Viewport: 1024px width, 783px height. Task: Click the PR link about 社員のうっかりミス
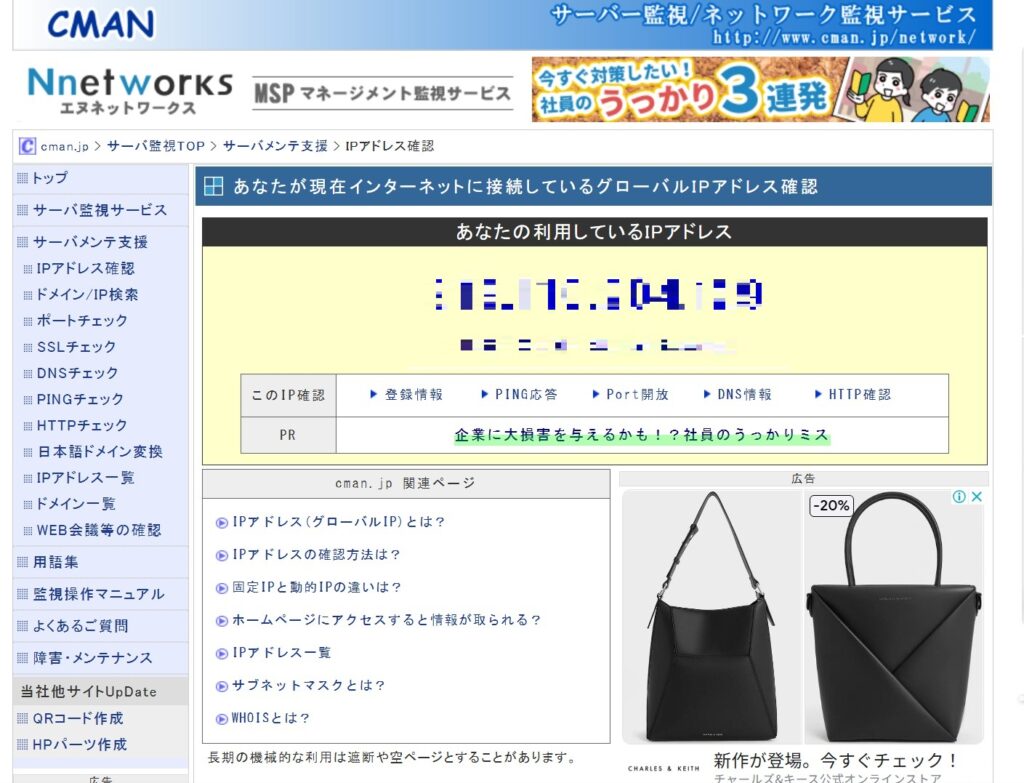point(642,436)
